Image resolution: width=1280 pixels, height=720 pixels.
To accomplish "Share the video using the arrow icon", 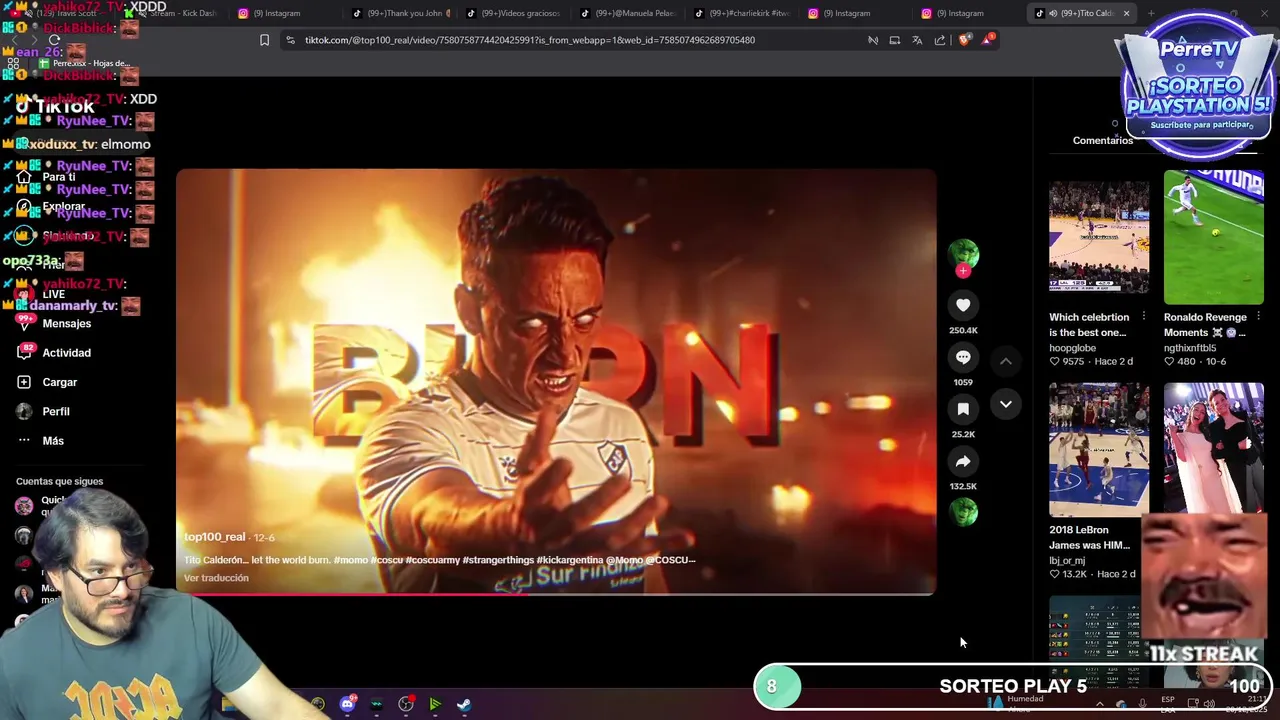I will click(963, 461).
